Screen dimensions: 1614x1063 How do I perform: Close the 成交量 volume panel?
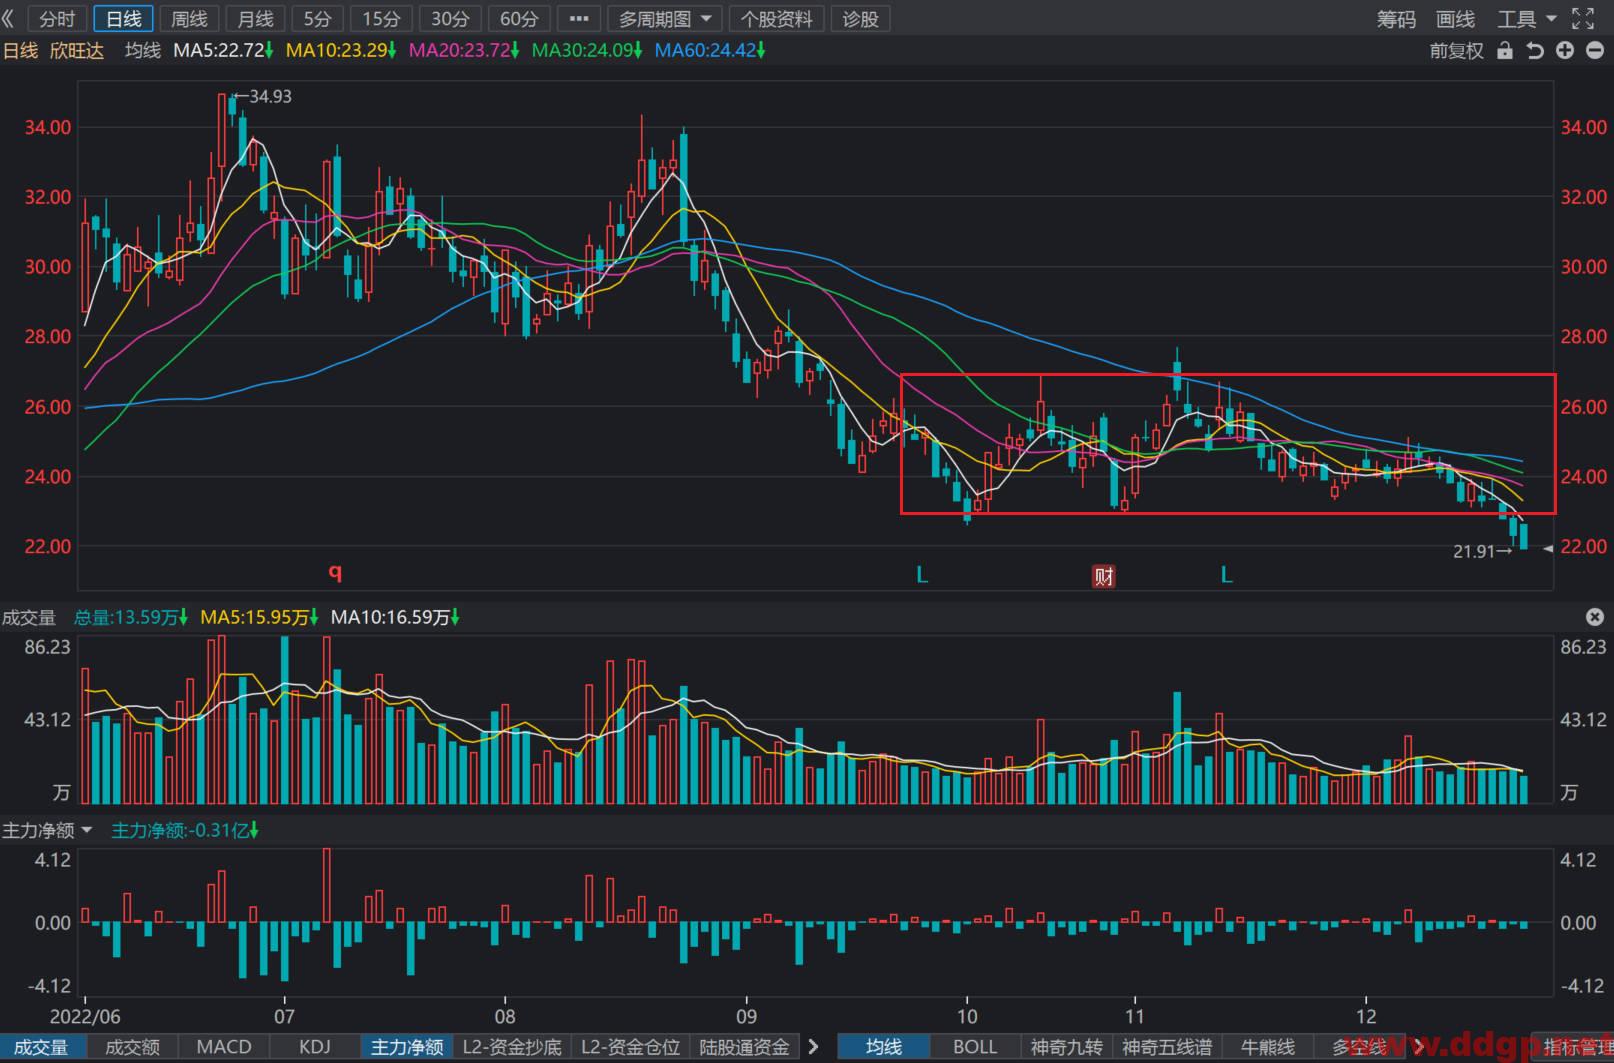point(1595,617)
